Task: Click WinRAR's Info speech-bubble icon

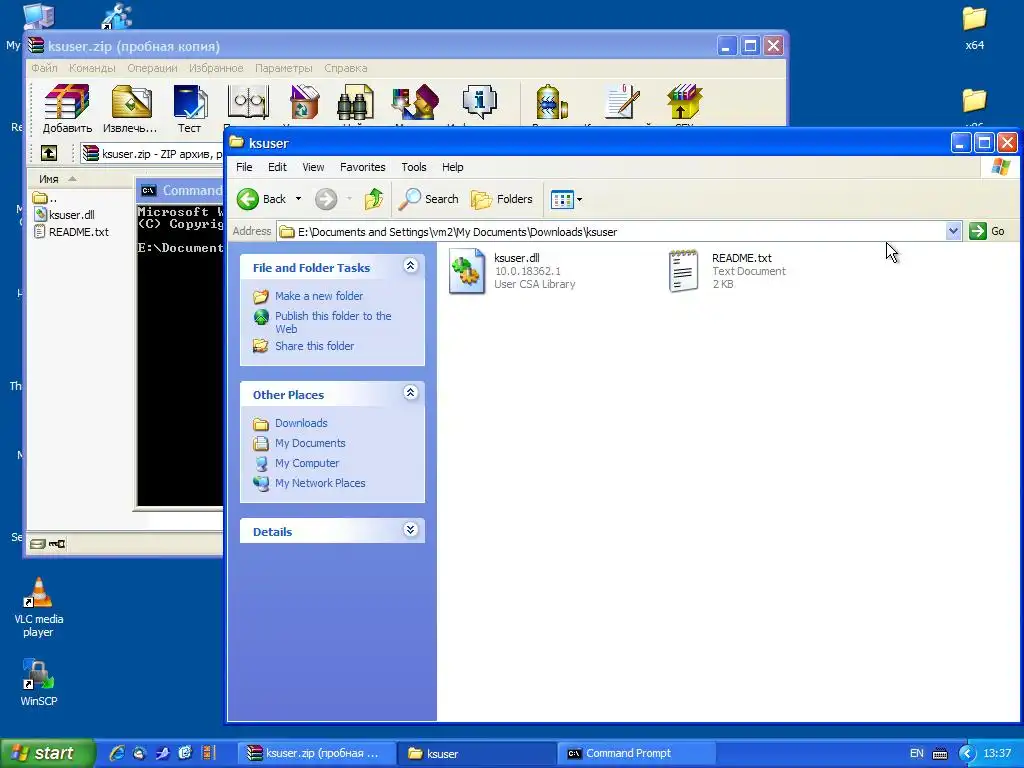Action: coord(480,104)
